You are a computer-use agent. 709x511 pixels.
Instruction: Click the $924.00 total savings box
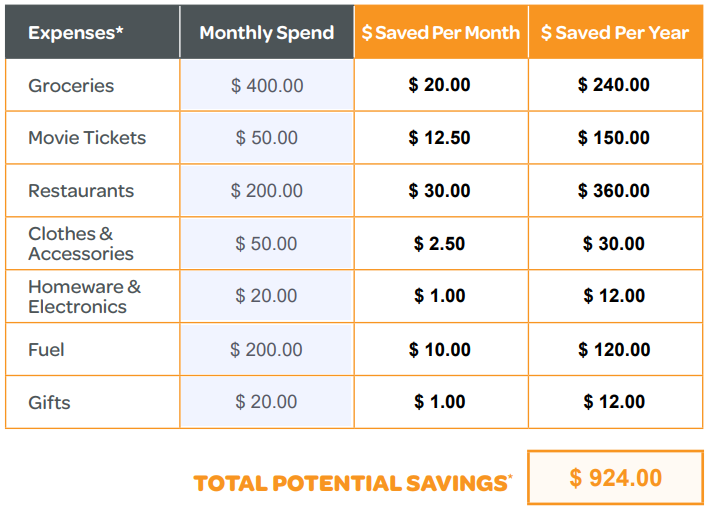click(615, 478)
